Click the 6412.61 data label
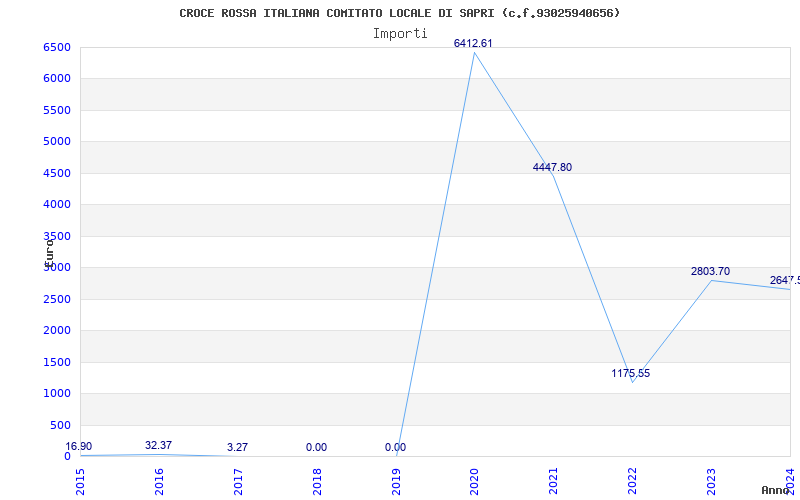The width and height of the screenshot is (800, 500). coord(473,43)
